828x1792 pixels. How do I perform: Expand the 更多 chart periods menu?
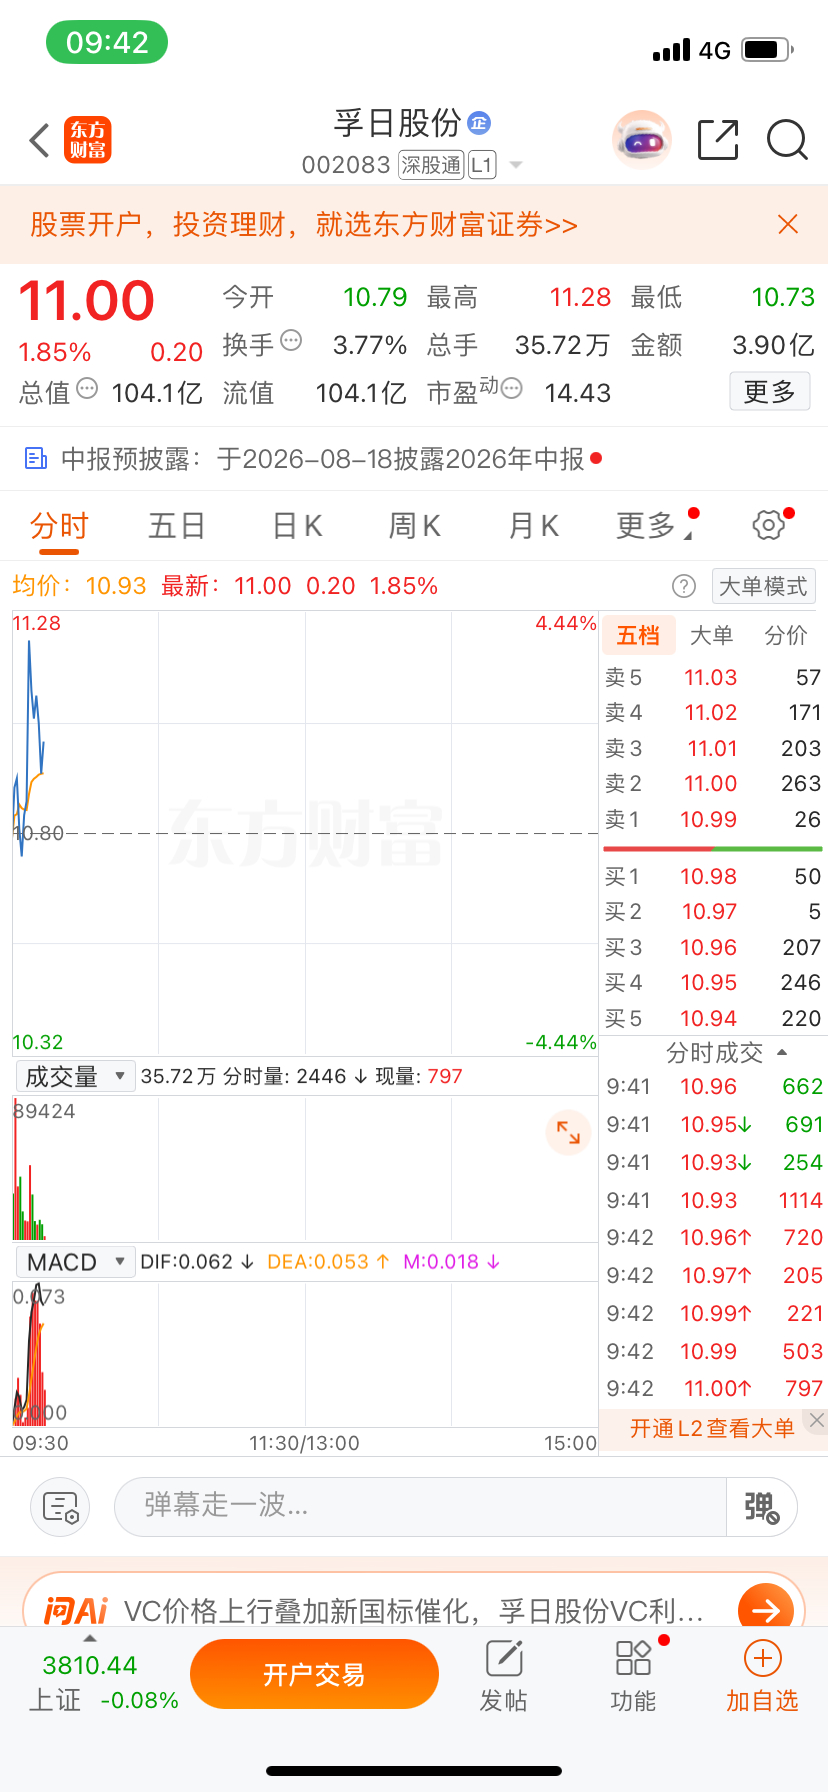pos(655,526)
